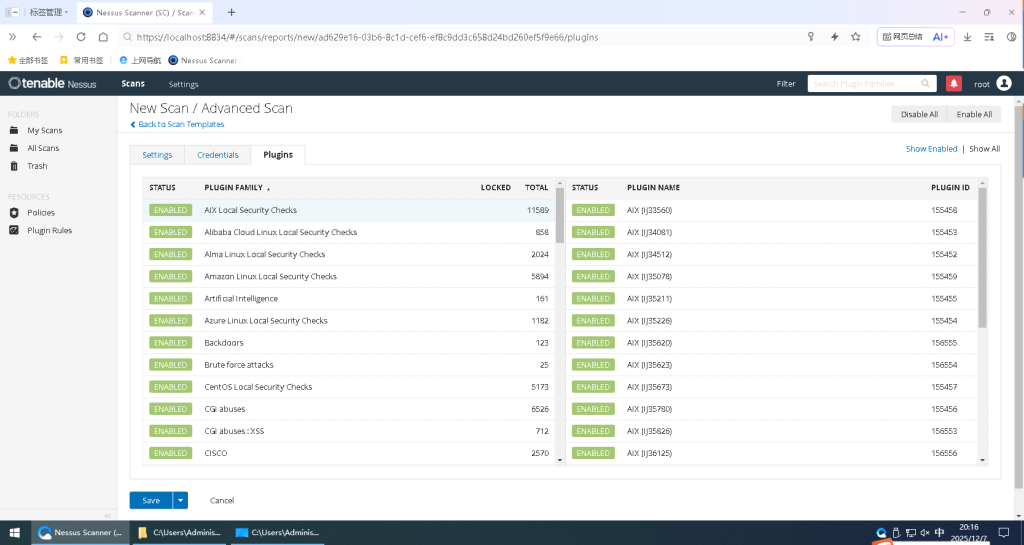Follow the Back to Scan Templates link
1024x545 pixels.
pos(180,125)
